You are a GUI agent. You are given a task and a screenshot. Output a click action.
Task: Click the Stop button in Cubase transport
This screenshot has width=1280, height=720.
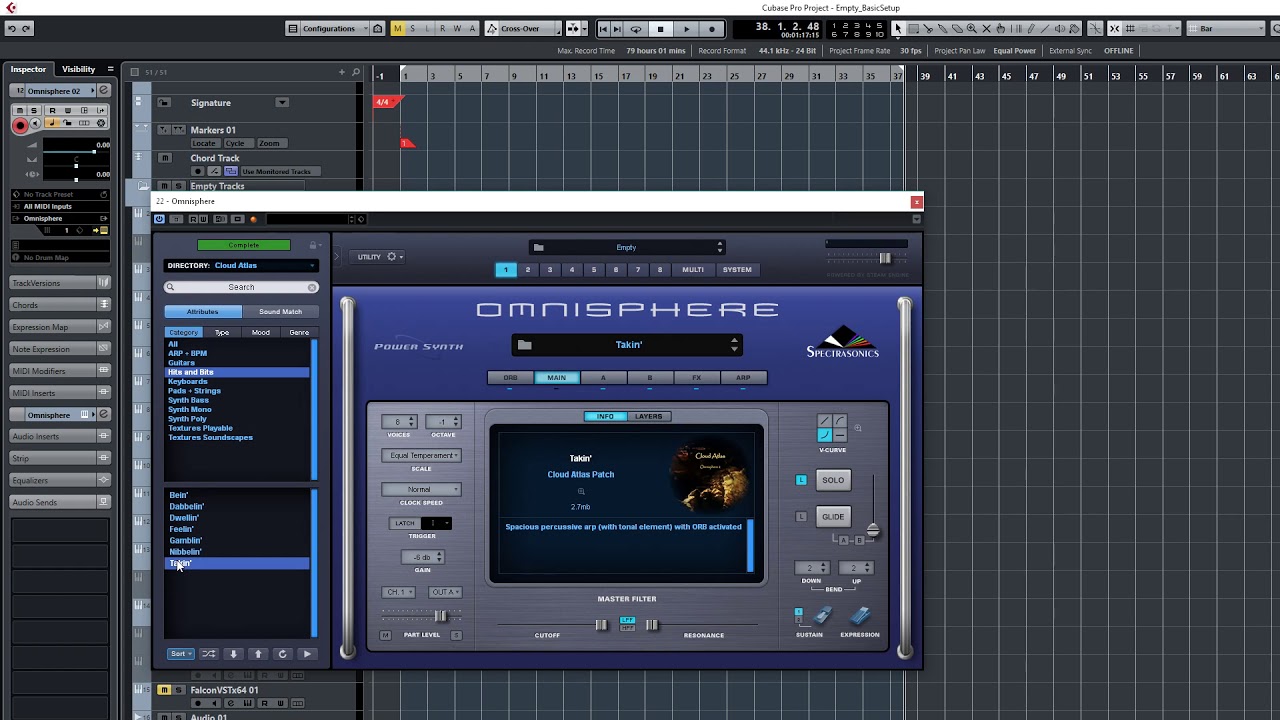660,29
